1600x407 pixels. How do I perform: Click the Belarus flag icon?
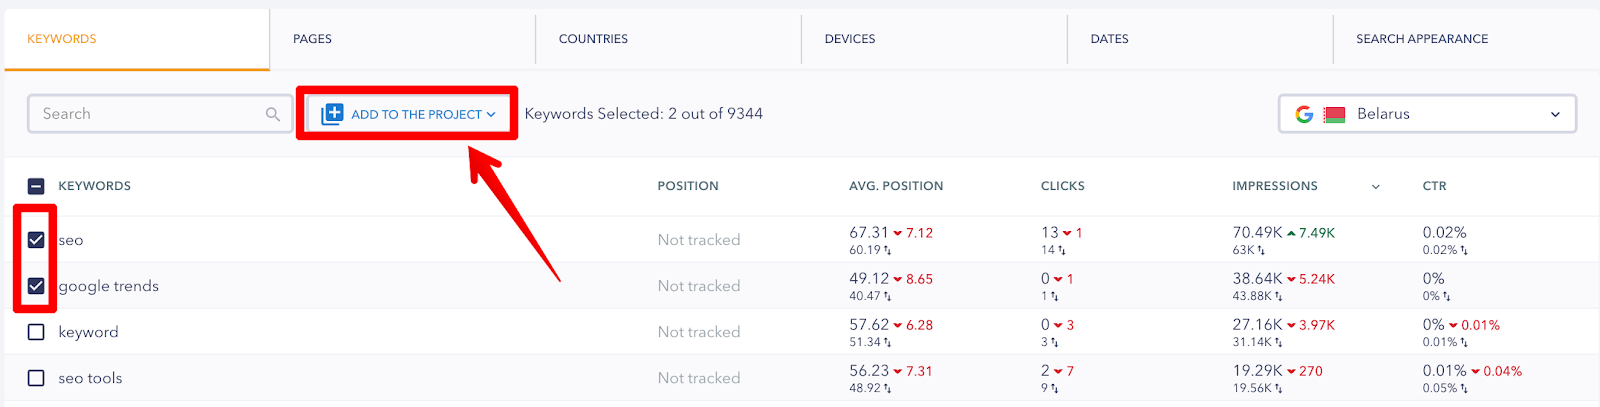point(1334,114)
